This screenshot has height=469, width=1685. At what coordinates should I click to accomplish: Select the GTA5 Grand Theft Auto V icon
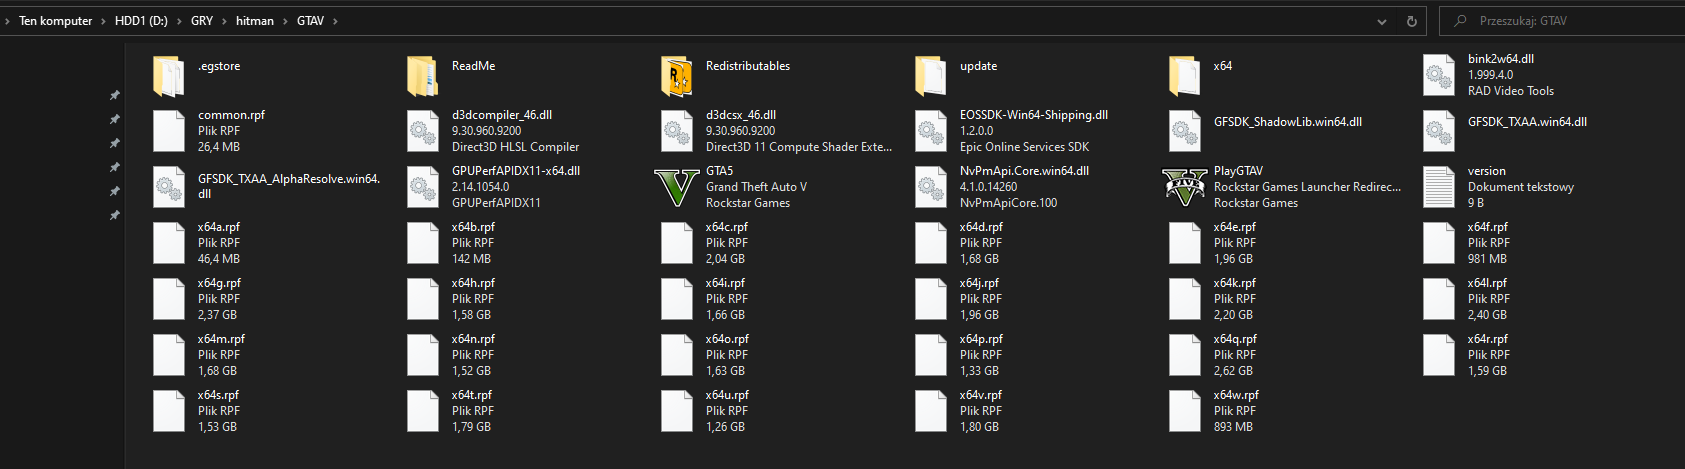(676, 187)
